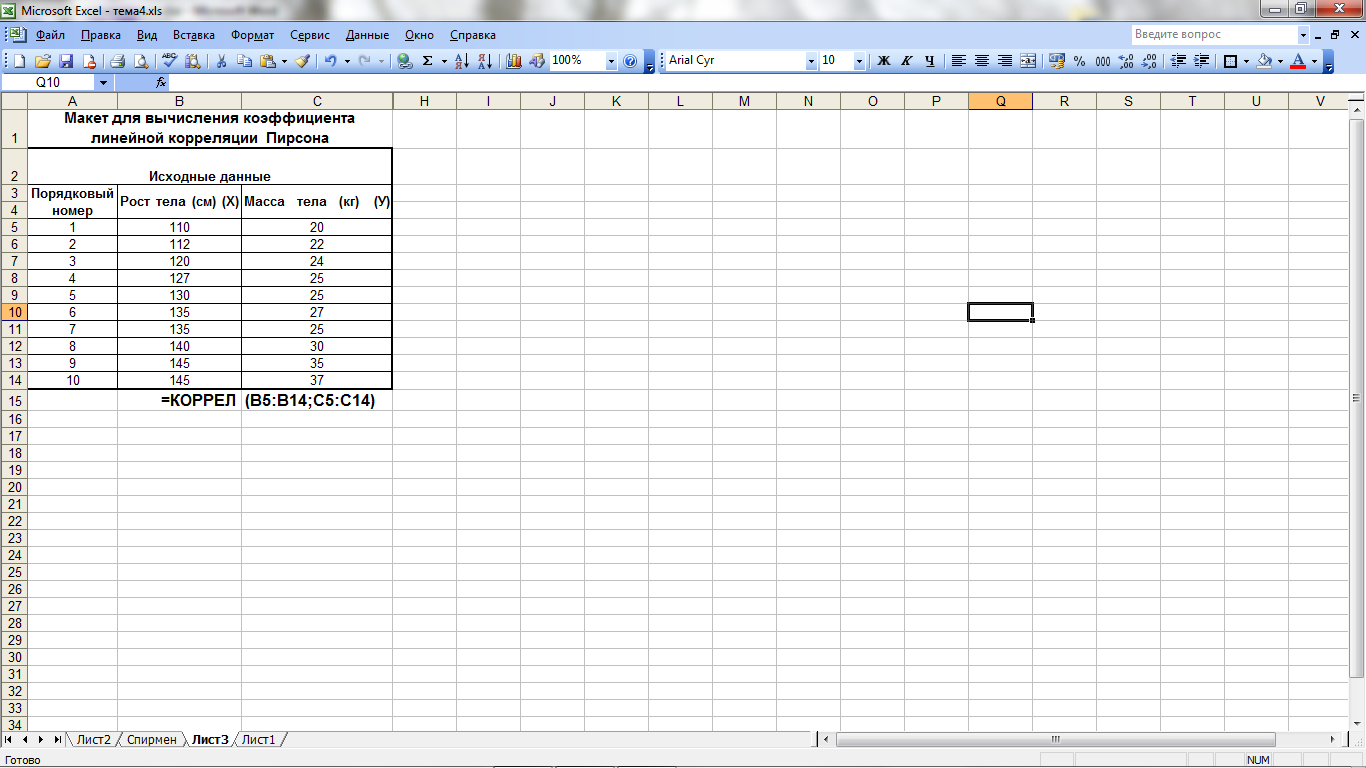The width and height of the screenshot is (1366, 768).
Task: Open undo history dropdown arrow
Action: pyautogui.click(x=347, y=61)
